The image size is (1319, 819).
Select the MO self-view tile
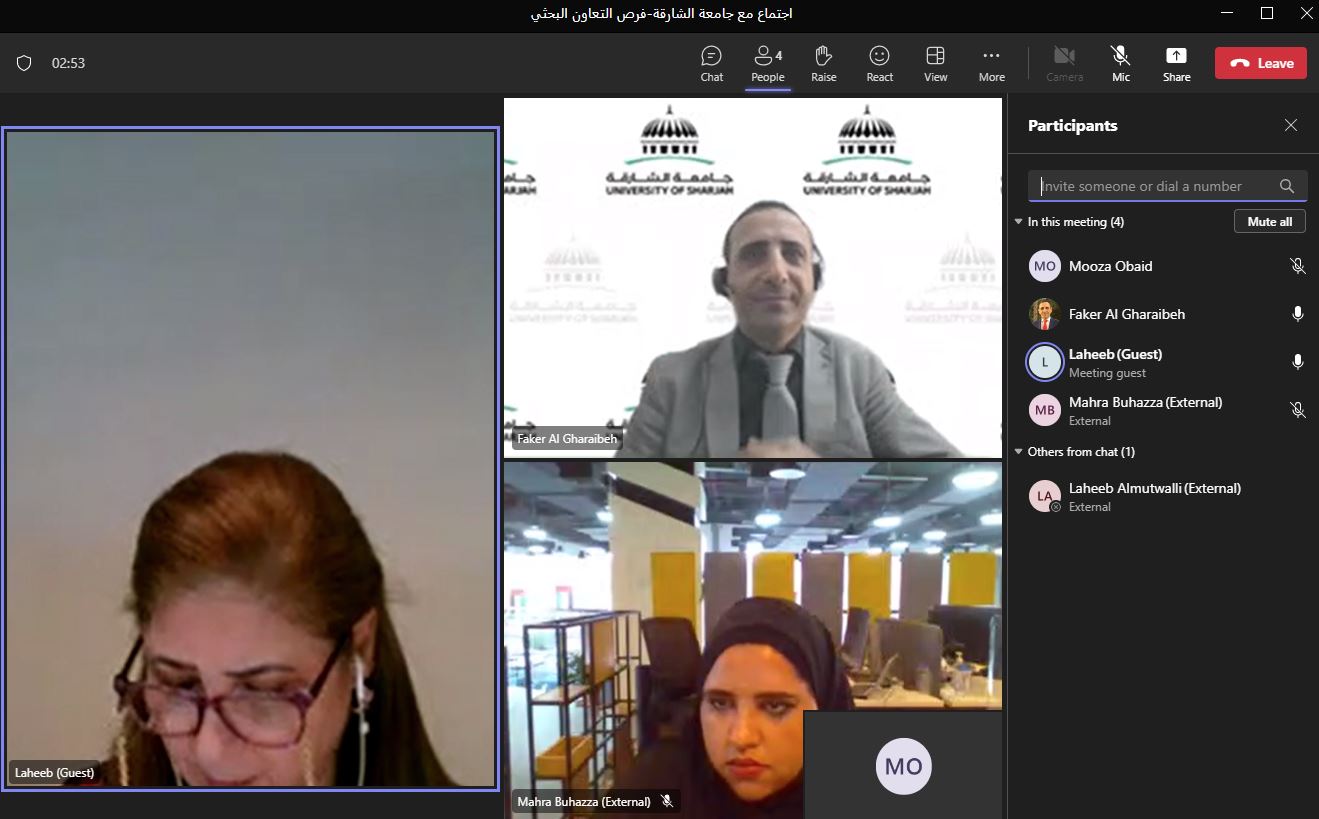point(903,765)
